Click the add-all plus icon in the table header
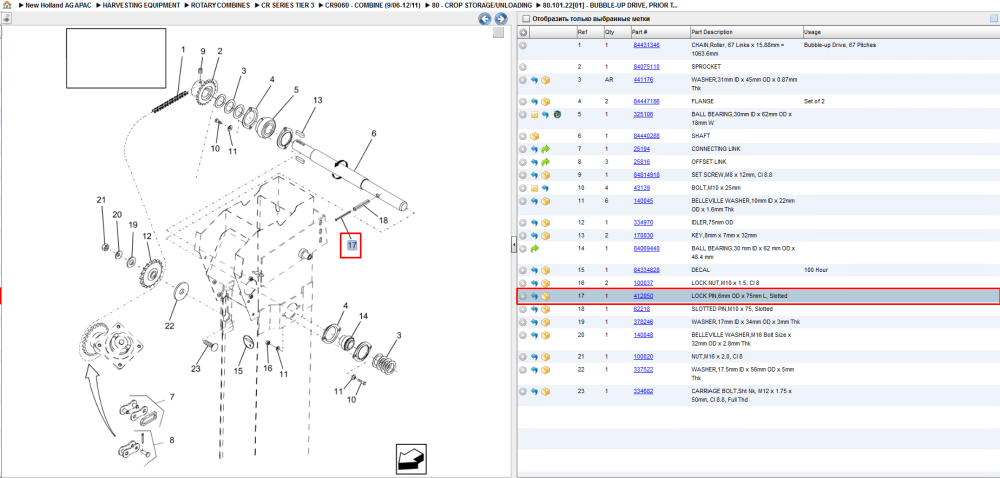 (x=523, y=32)
